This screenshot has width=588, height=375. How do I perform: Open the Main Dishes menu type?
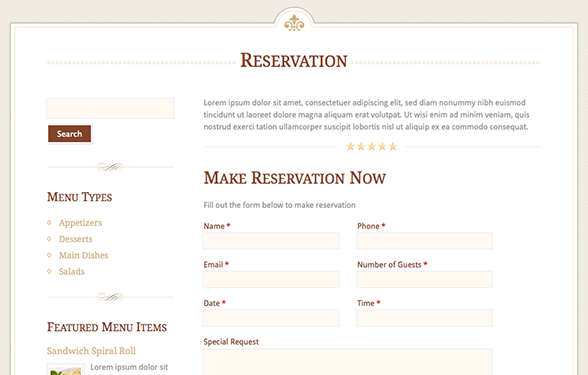tap(83, 255)
